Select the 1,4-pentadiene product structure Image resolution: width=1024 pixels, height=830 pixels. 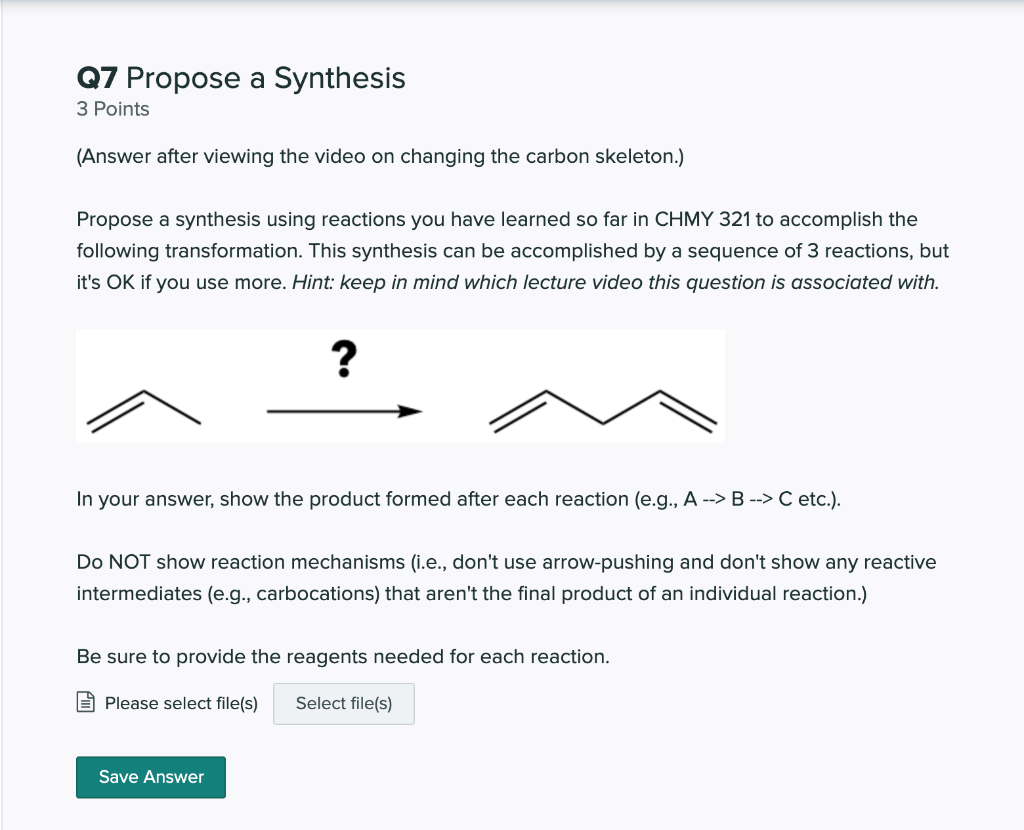coord(603,411)
